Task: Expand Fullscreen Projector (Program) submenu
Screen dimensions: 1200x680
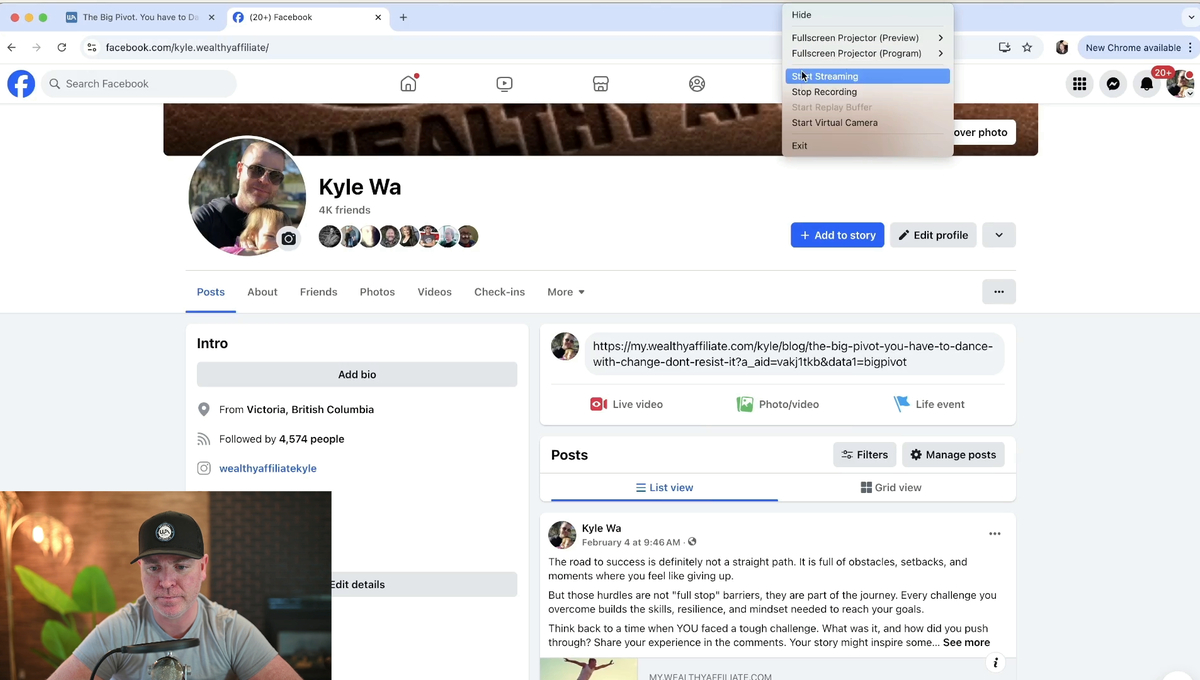Action: pos(868,53)
